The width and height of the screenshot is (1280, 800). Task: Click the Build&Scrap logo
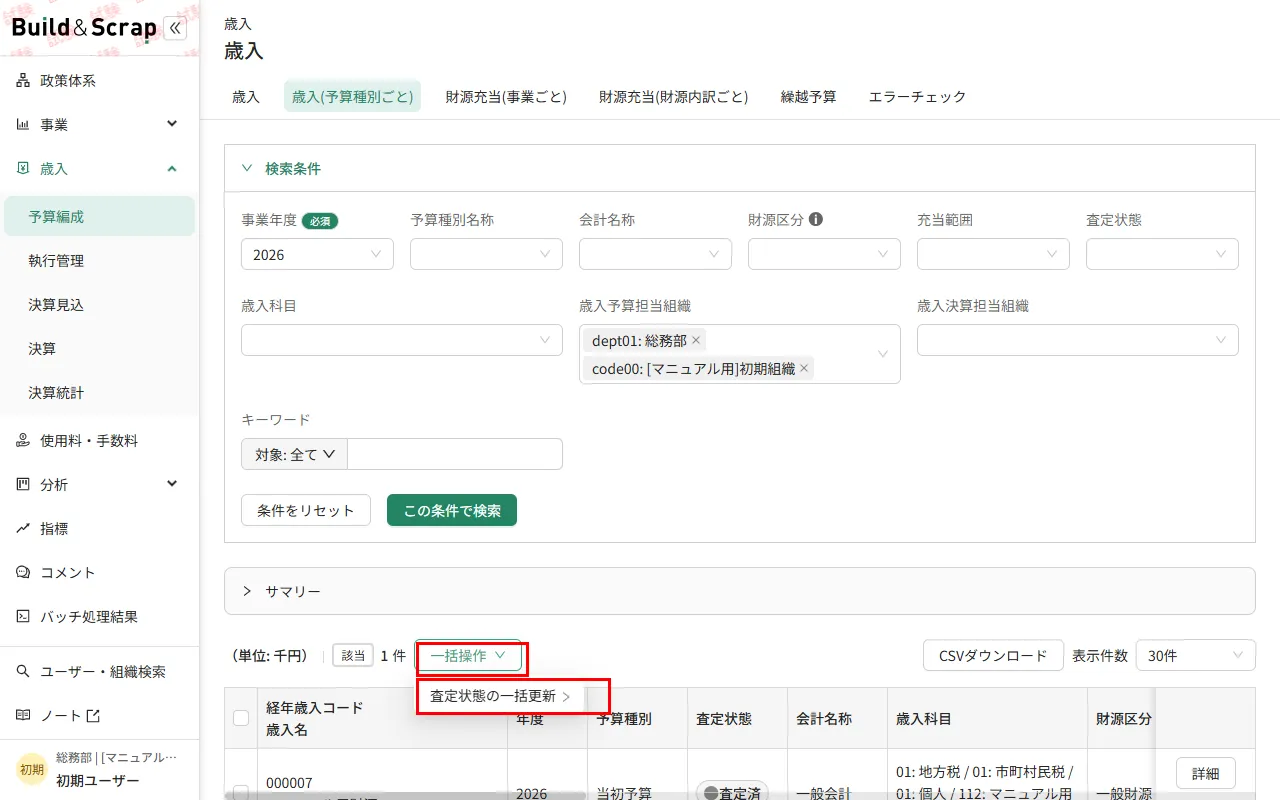(x=84, y=28)
